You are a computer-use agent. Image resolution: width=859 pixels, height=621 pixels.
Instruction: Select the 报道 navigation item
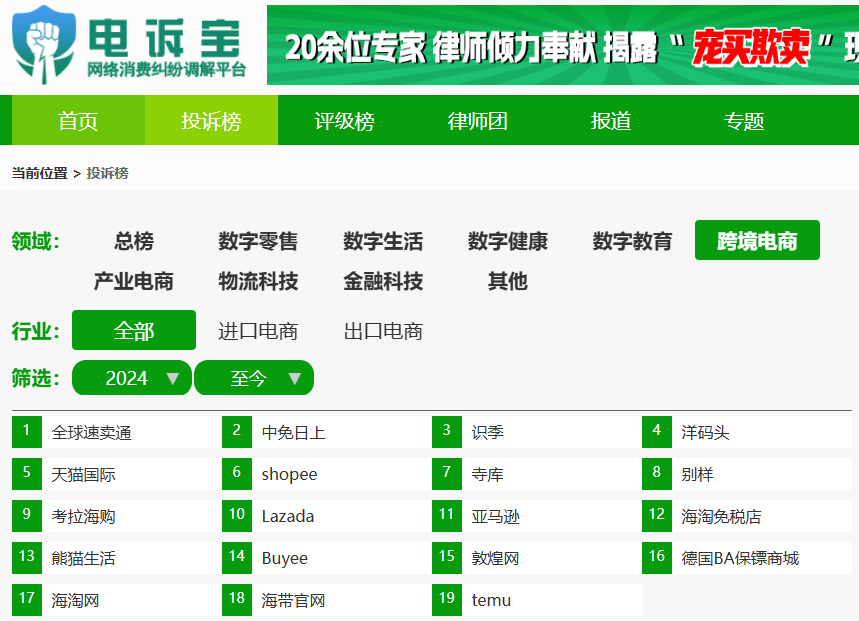[x=611, y=120]
